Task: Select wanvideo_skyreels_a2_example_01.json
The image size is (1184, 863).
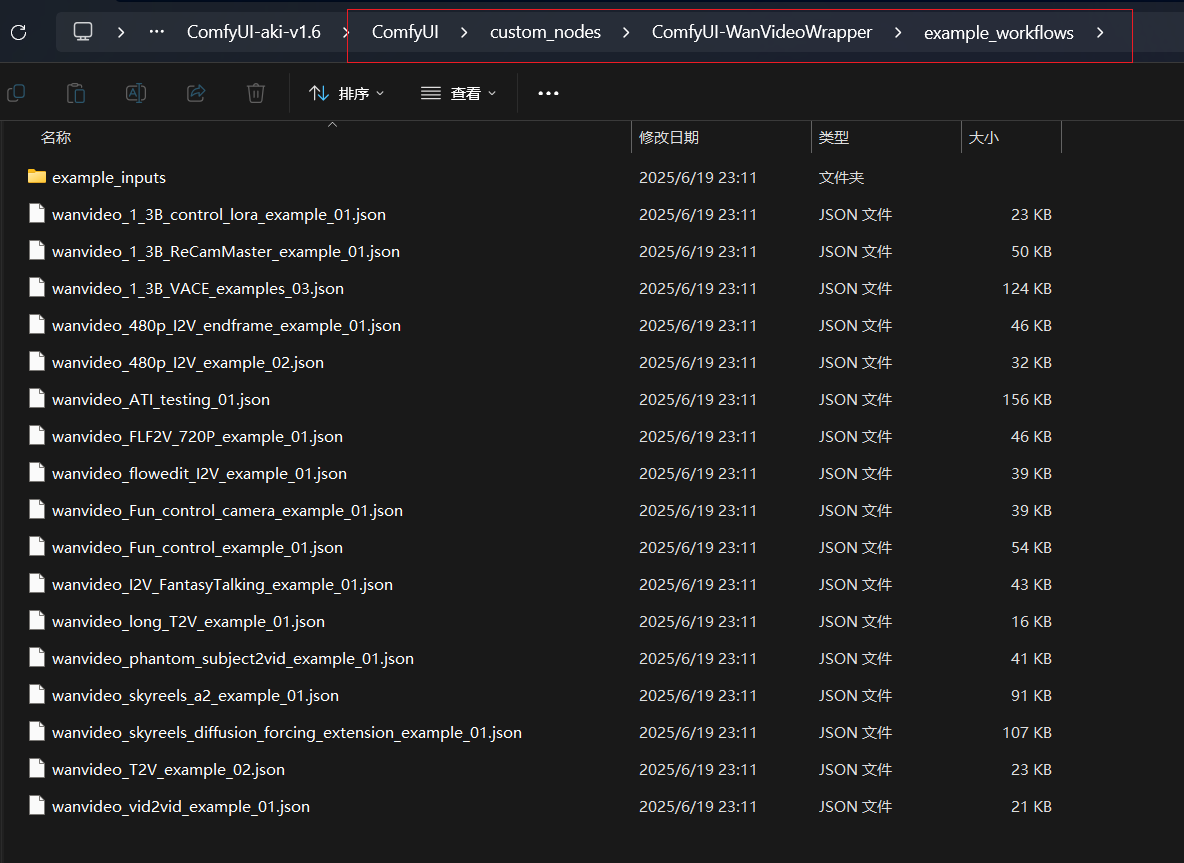Action: tap(195, 695)
